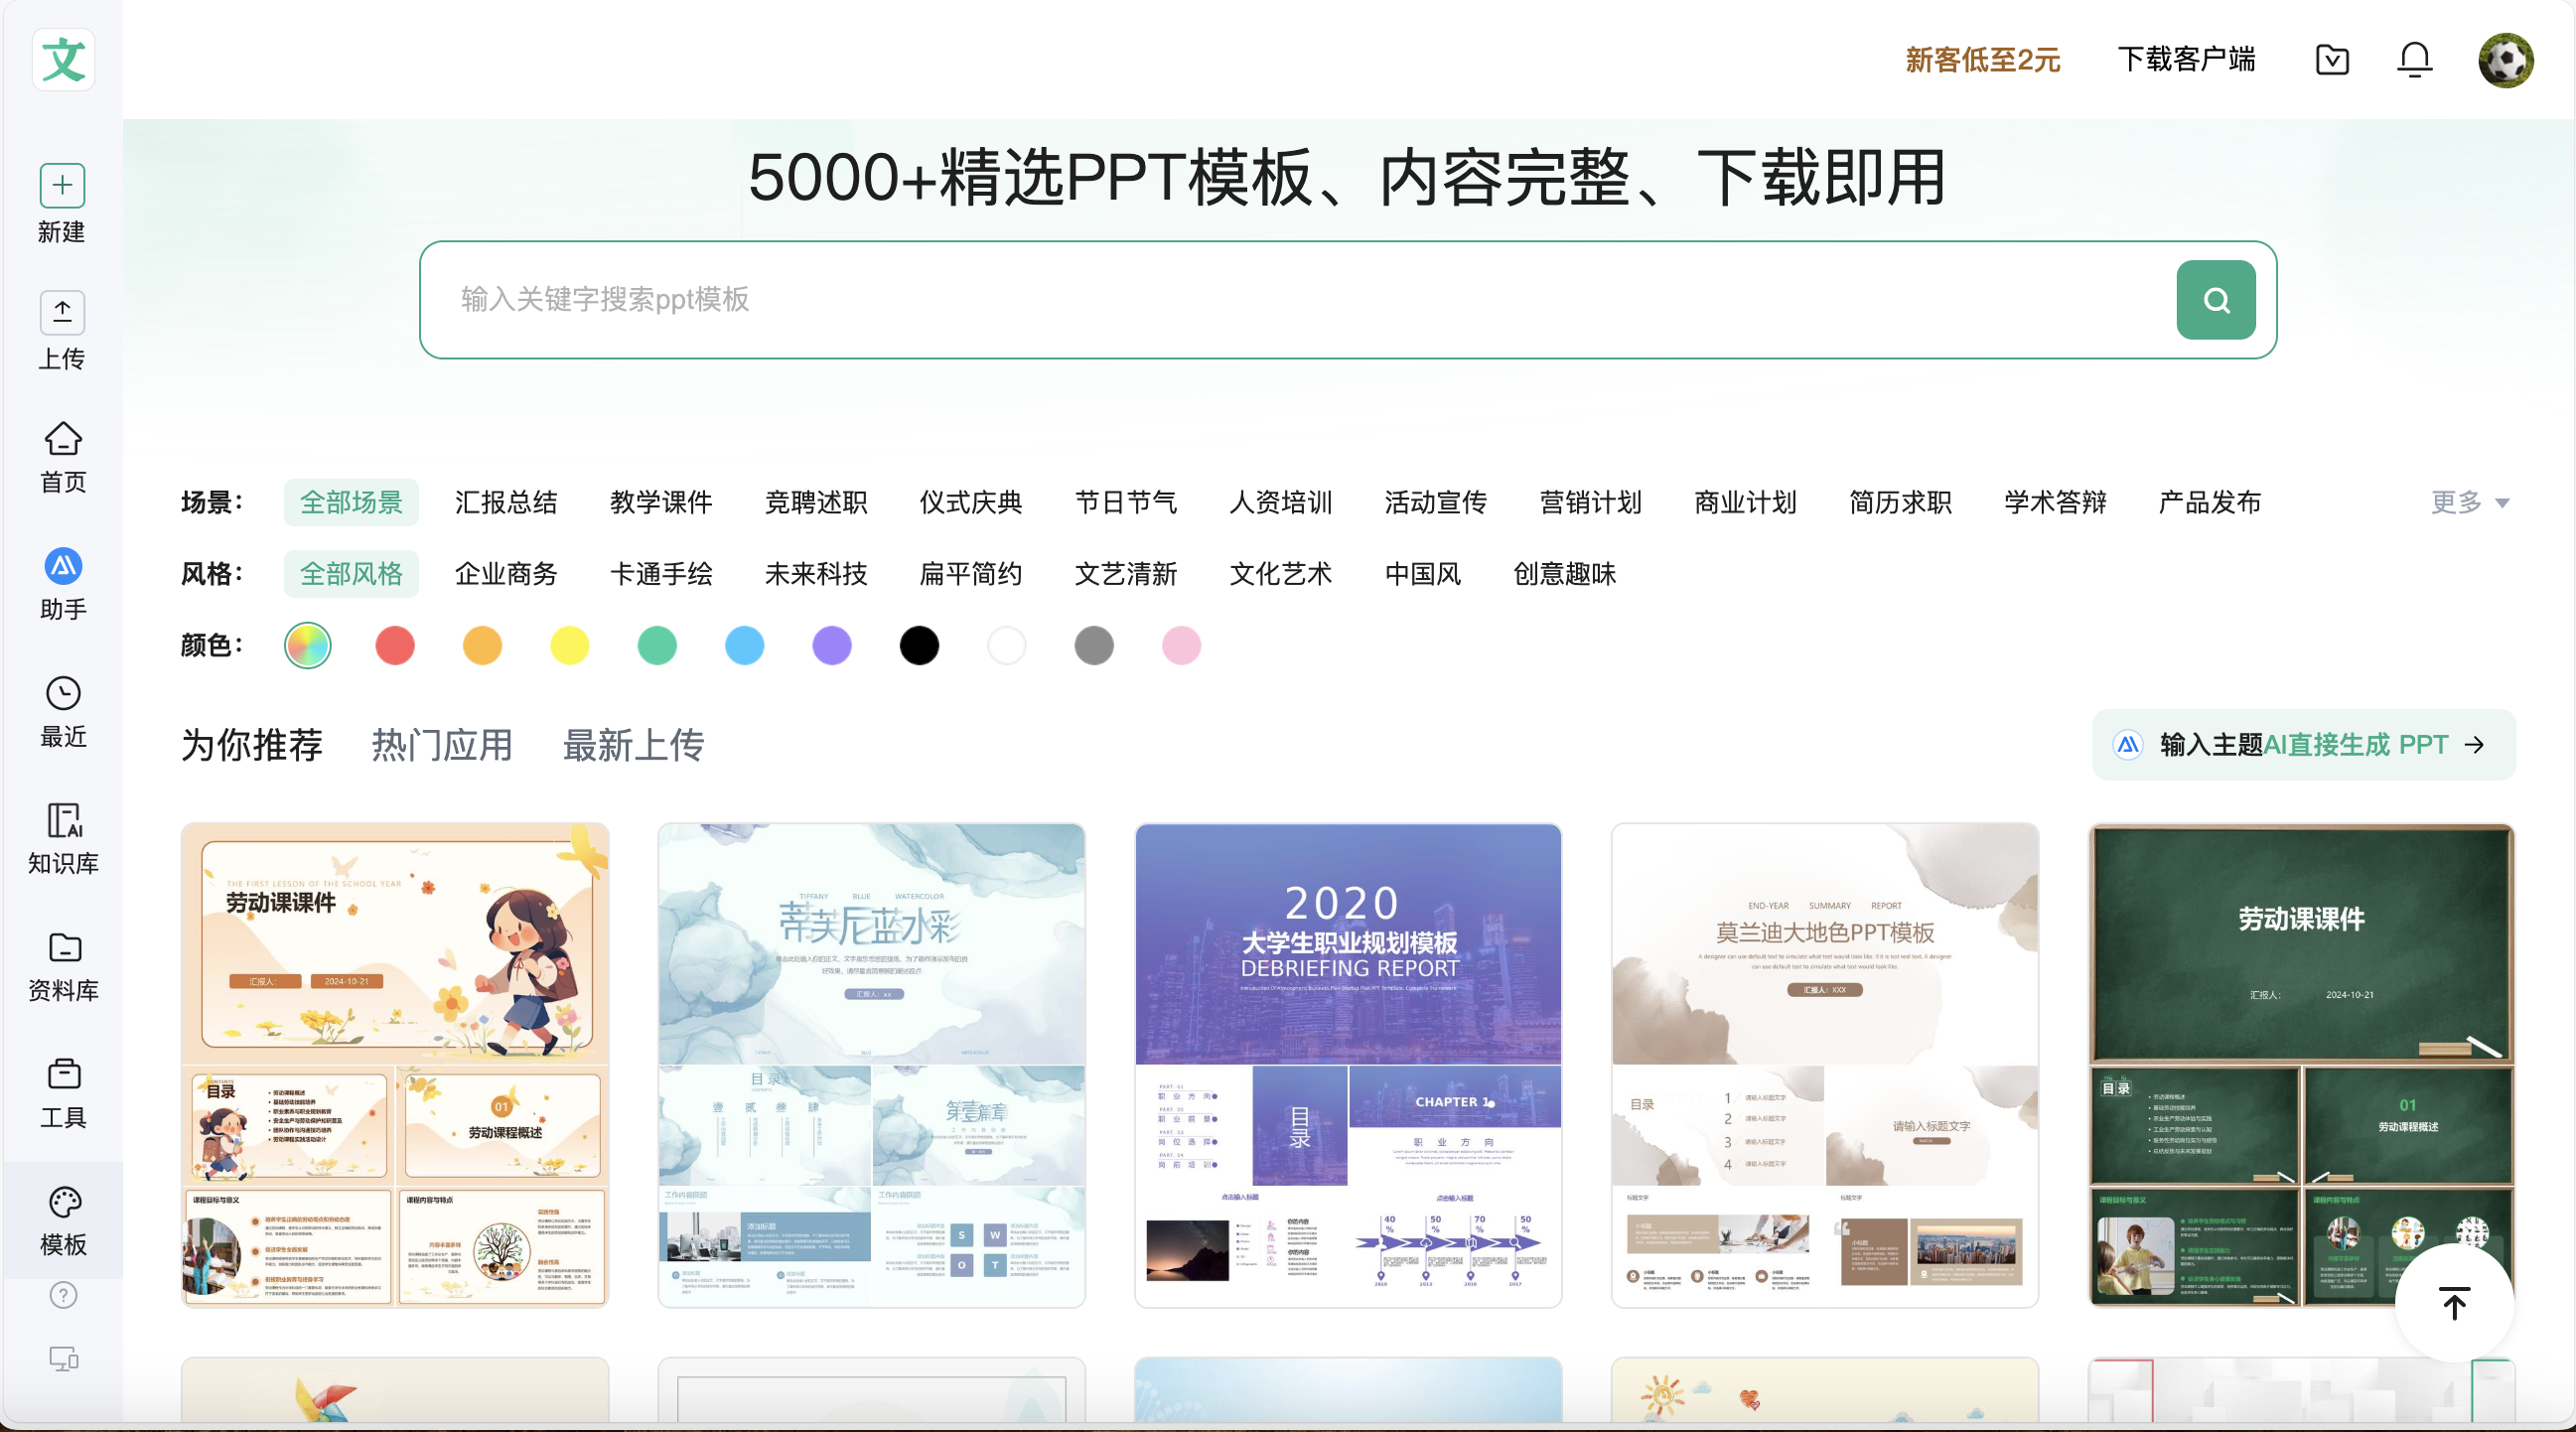Viewport: 2576px width, 1432px height.
Task: Select the 教学课件 scene filter
Action: (x=661, y=502)
